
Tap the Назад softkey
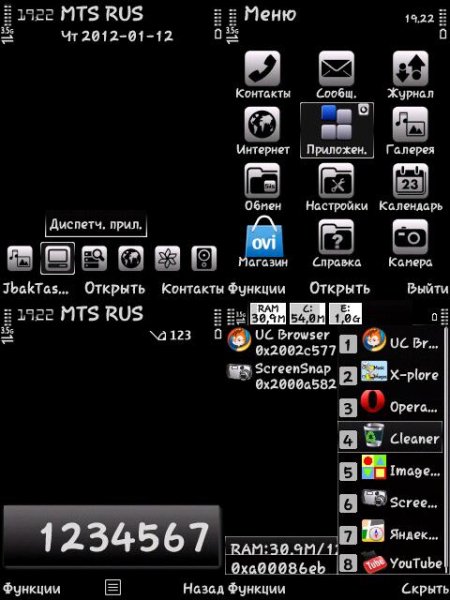pos(203,589)
